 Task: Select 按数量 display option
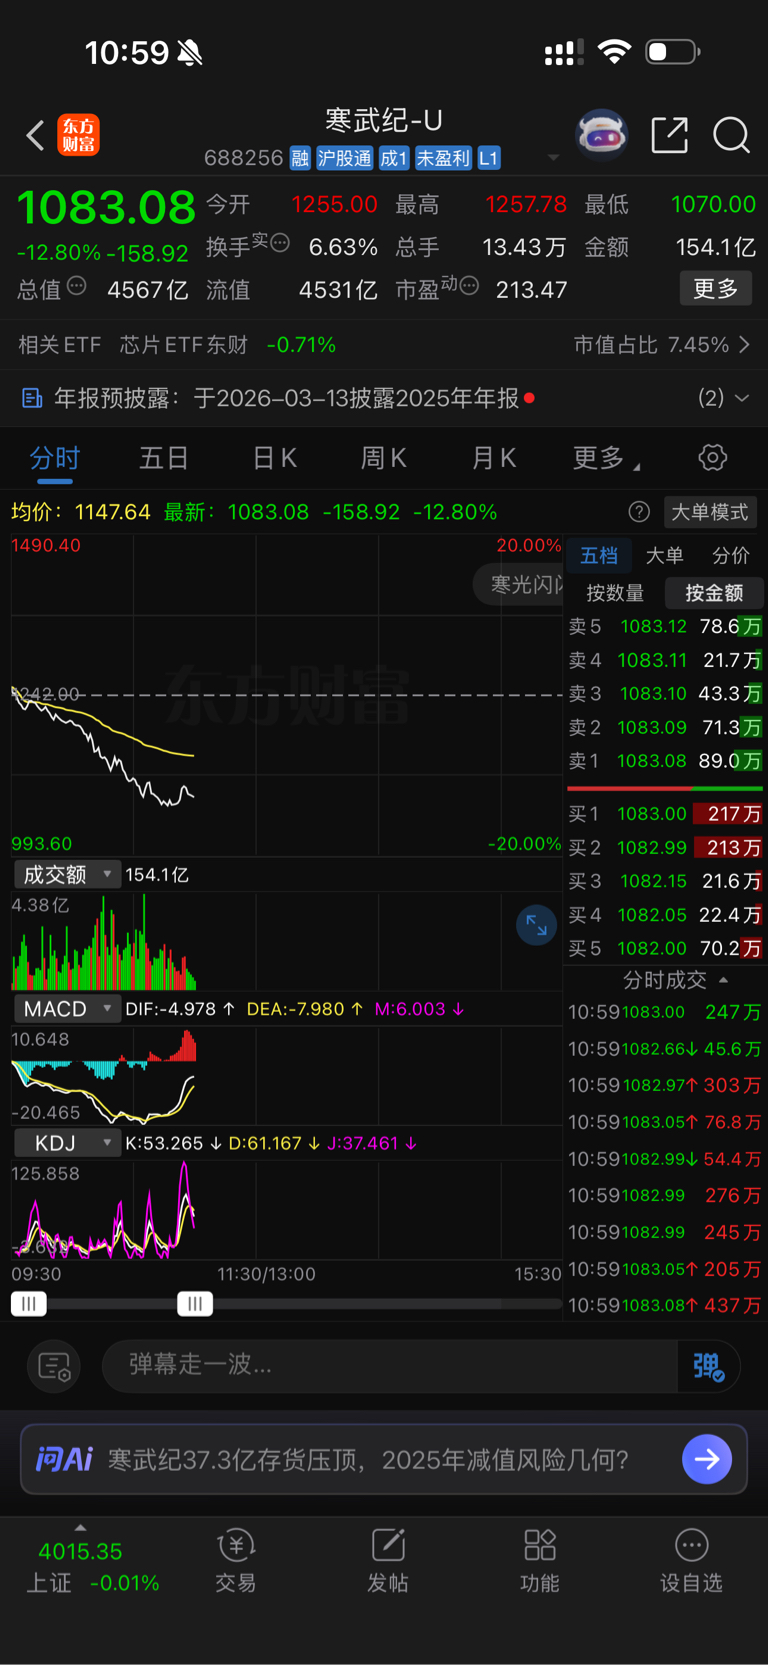pos(614,593)
